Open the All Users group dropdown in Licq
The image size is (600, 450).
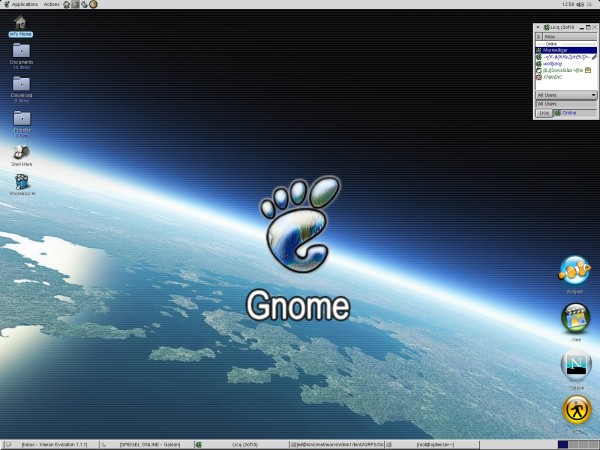tap(566, 95)
